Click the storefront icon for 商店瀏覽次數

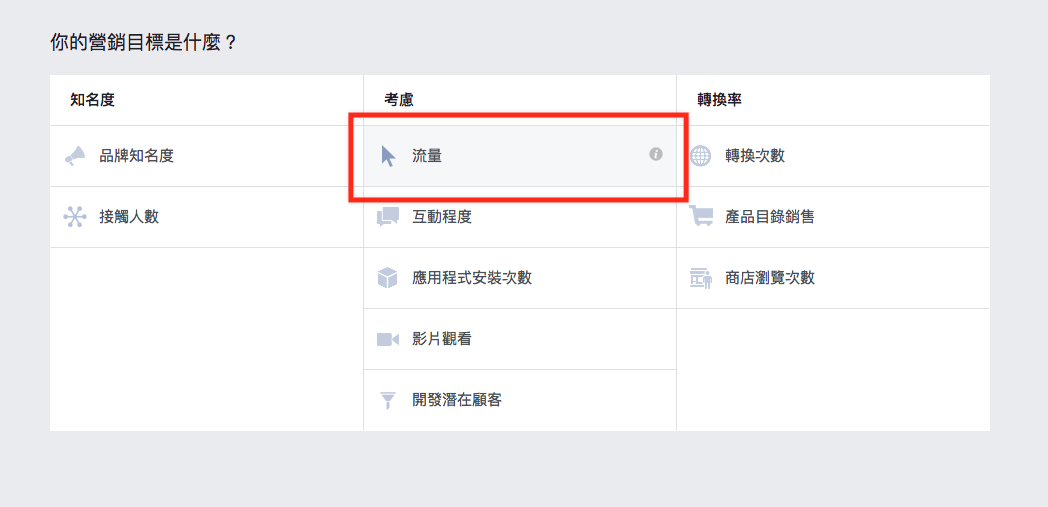pyautogui.click(x=700, y=278)
